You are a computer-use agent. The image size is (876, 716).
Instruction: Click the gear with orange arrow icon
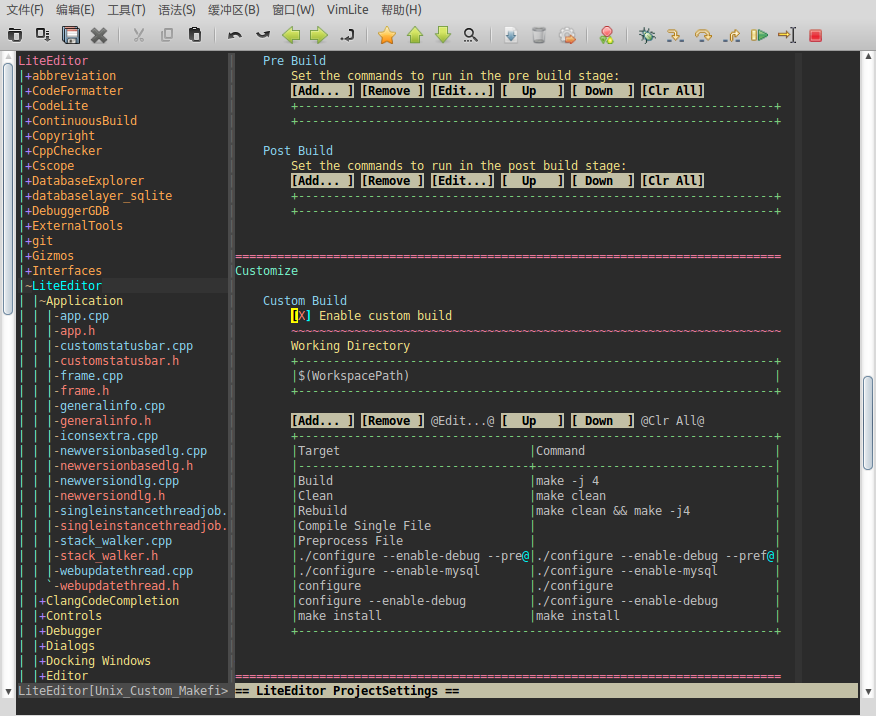(567, 35)
